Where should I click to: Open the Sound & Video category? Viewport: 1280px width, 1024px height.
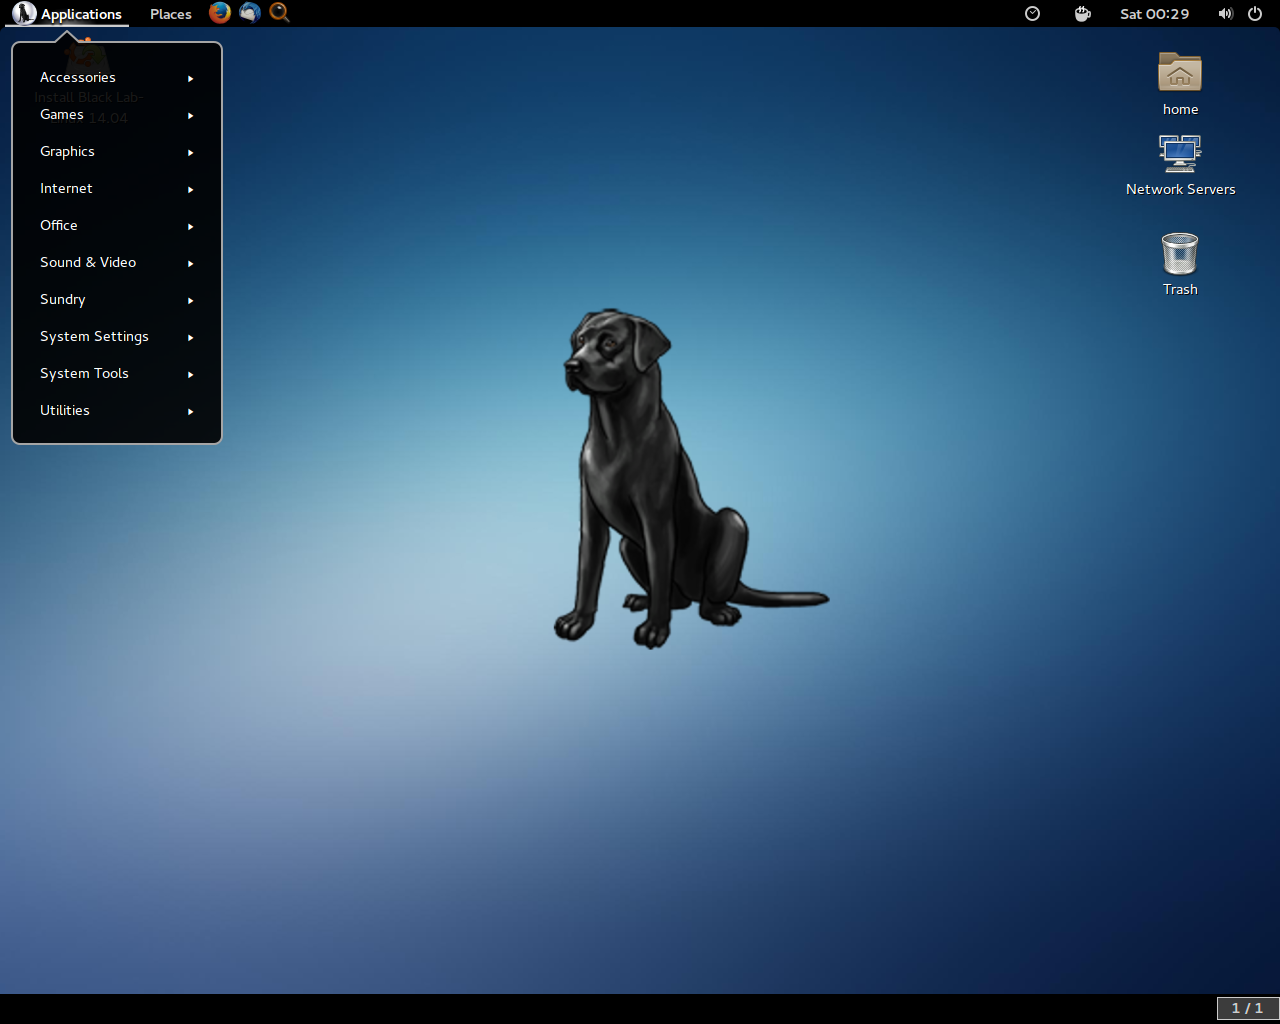click(117, 263)
